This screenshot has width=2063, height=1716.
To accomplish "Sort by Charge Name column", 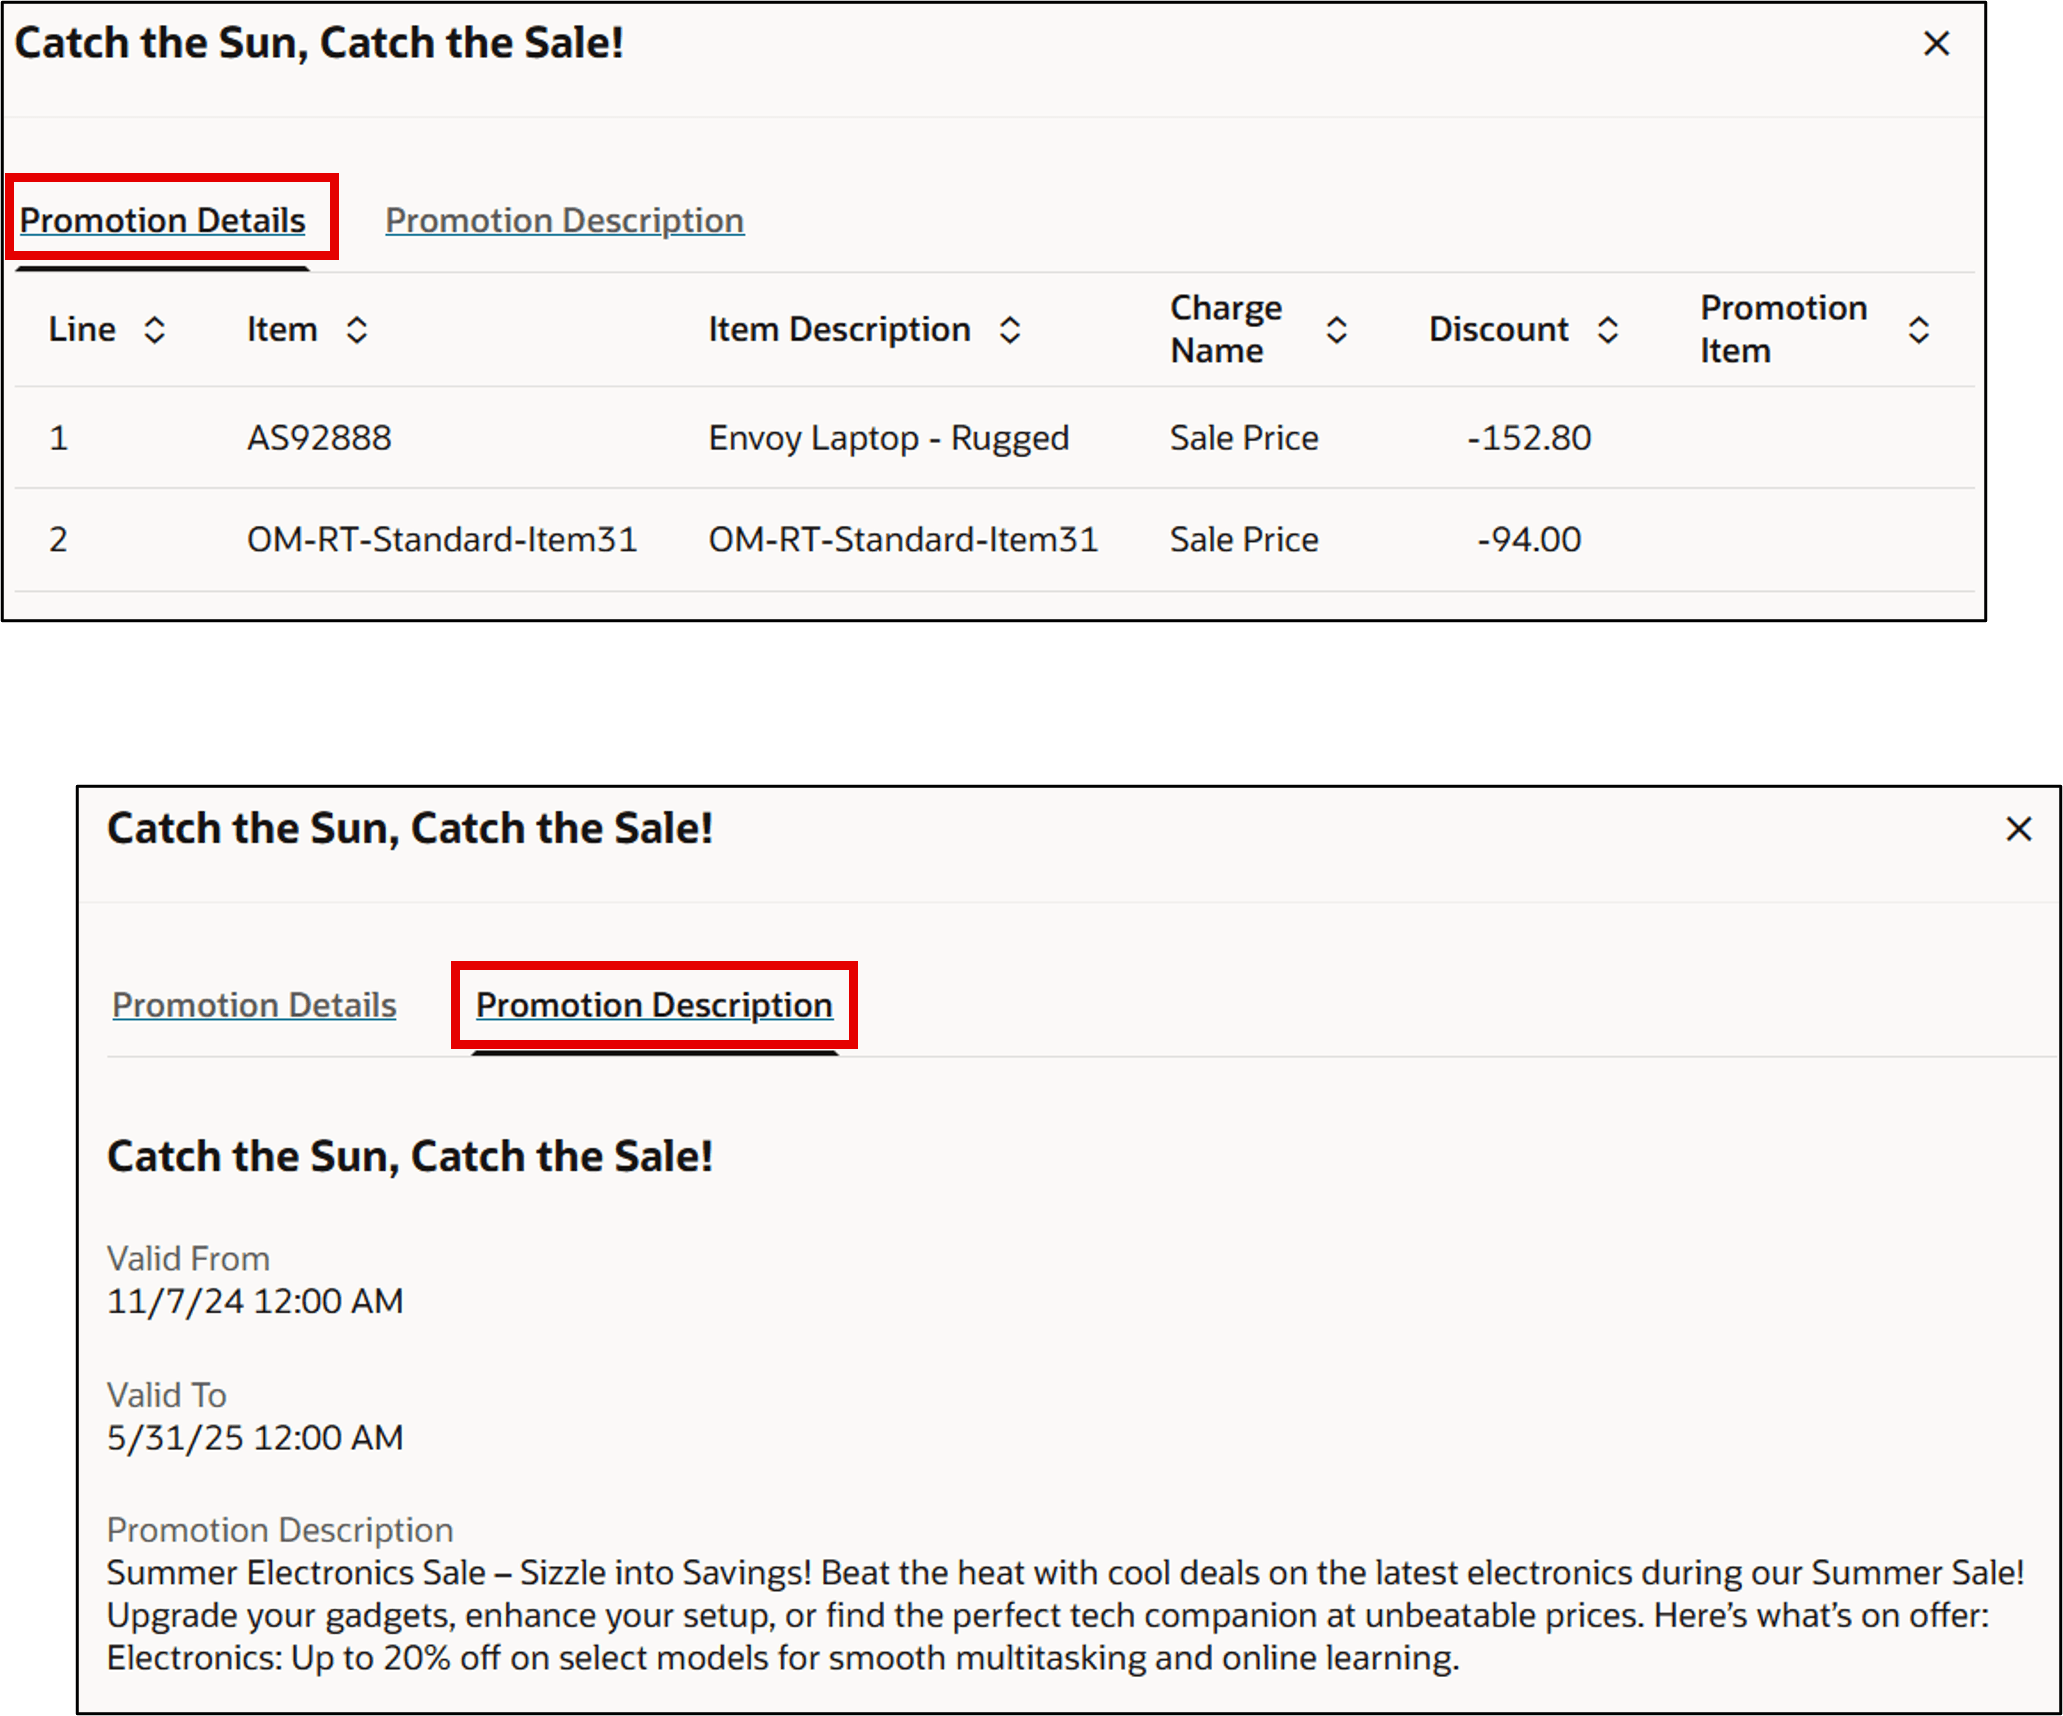I will 1336,330.
